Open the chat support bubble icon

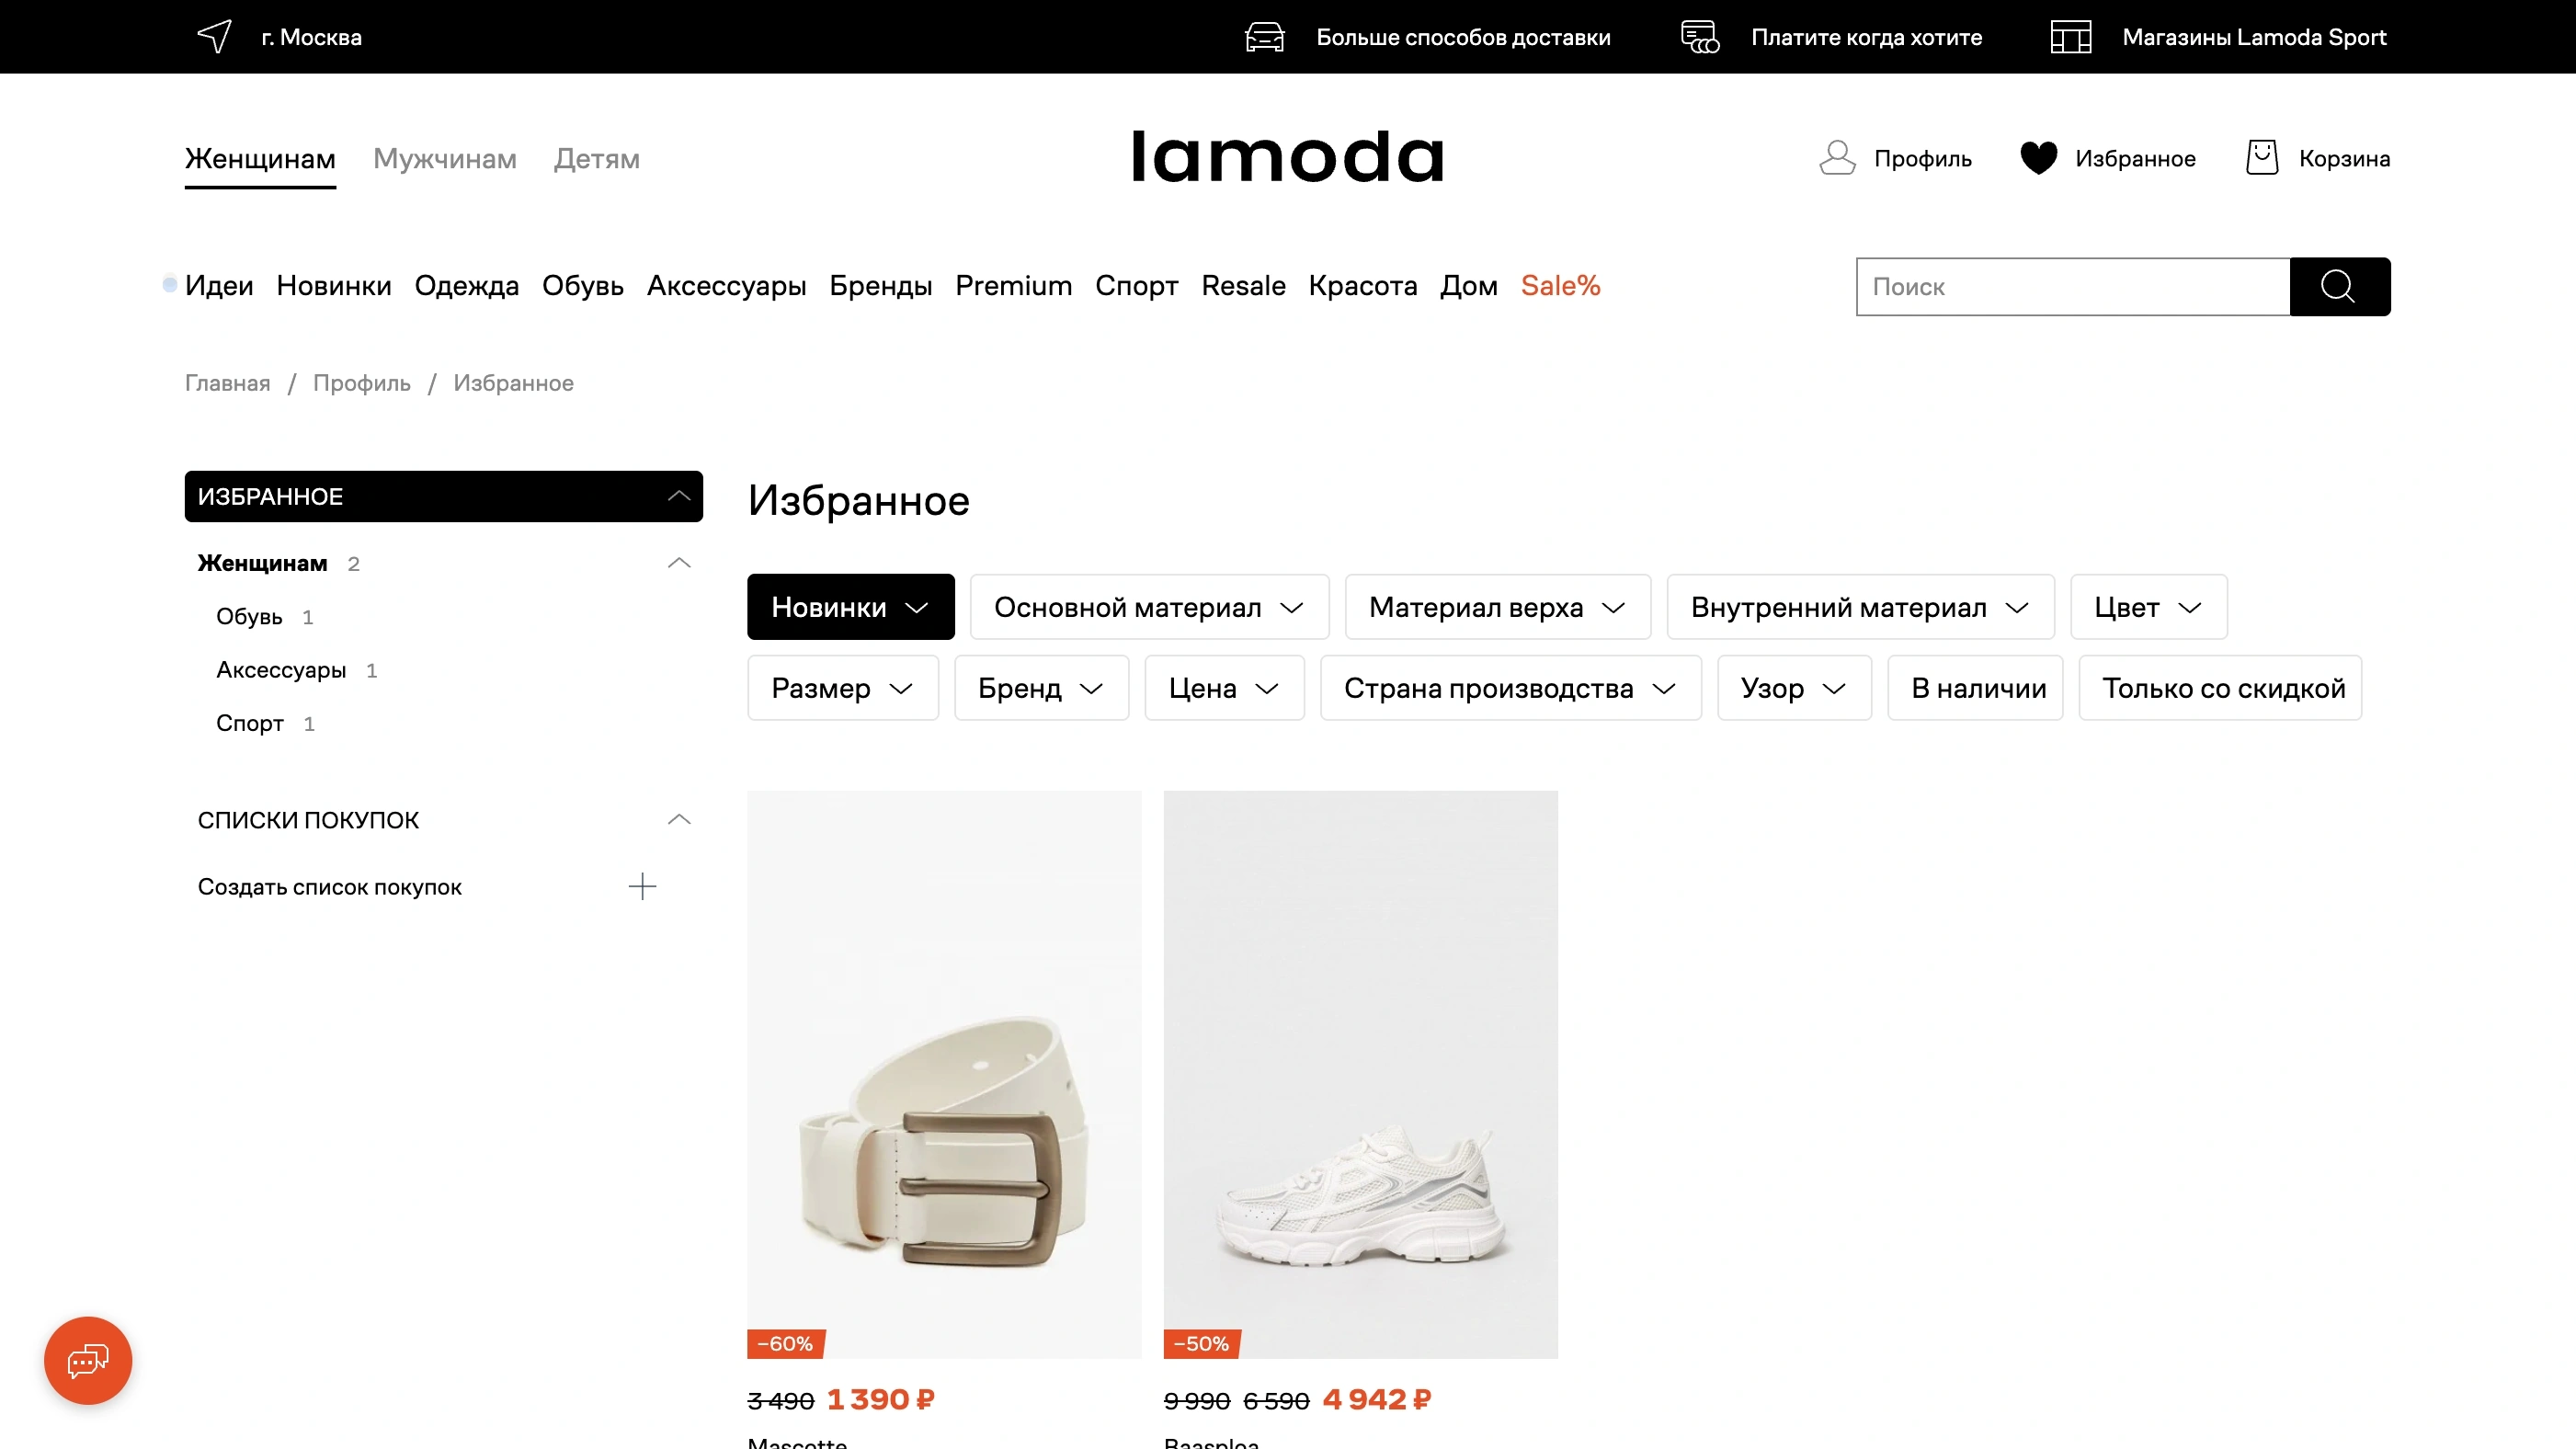tap(87, 1360)
